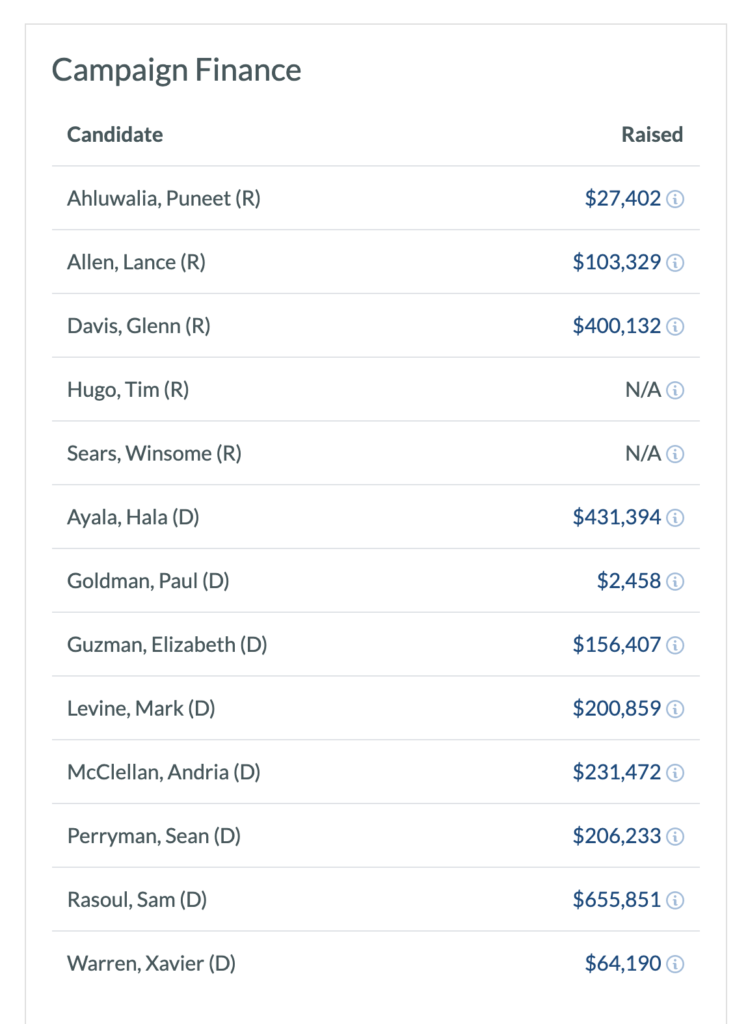The width and height of the screenshot is (735, 1024).
Task: Open Sam Rasoul's $655,851 raised link
Action: 616,900
